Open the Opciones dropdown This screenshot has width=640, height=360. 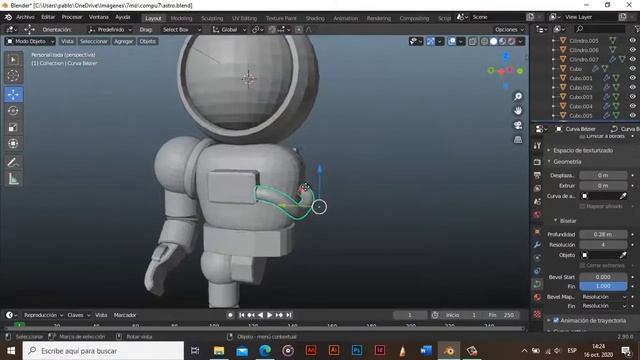pos(509,29)
